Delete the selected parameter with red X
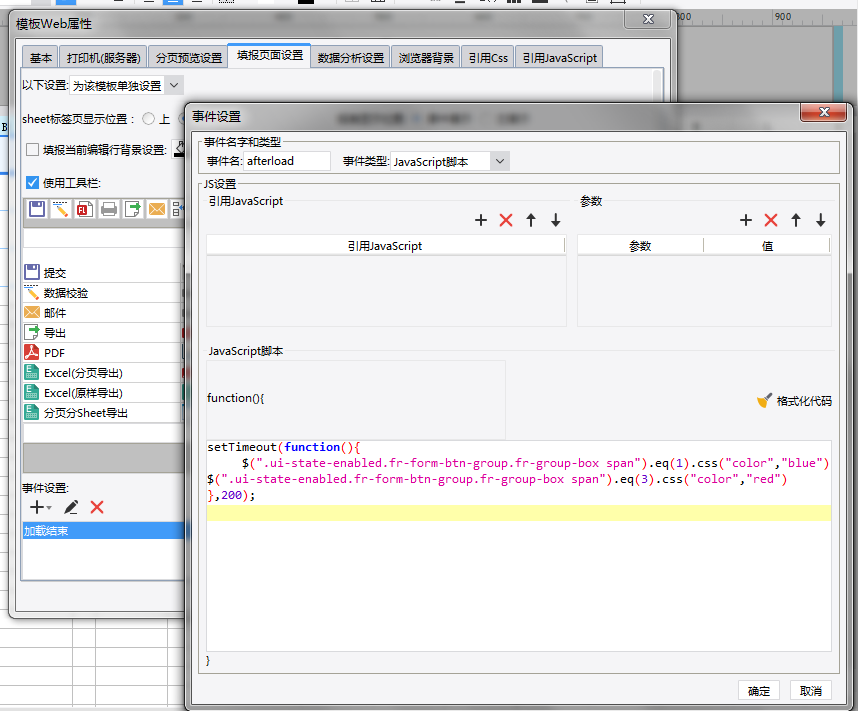Image resolution: width=858 pixels, height=711 pixels. 771,220
